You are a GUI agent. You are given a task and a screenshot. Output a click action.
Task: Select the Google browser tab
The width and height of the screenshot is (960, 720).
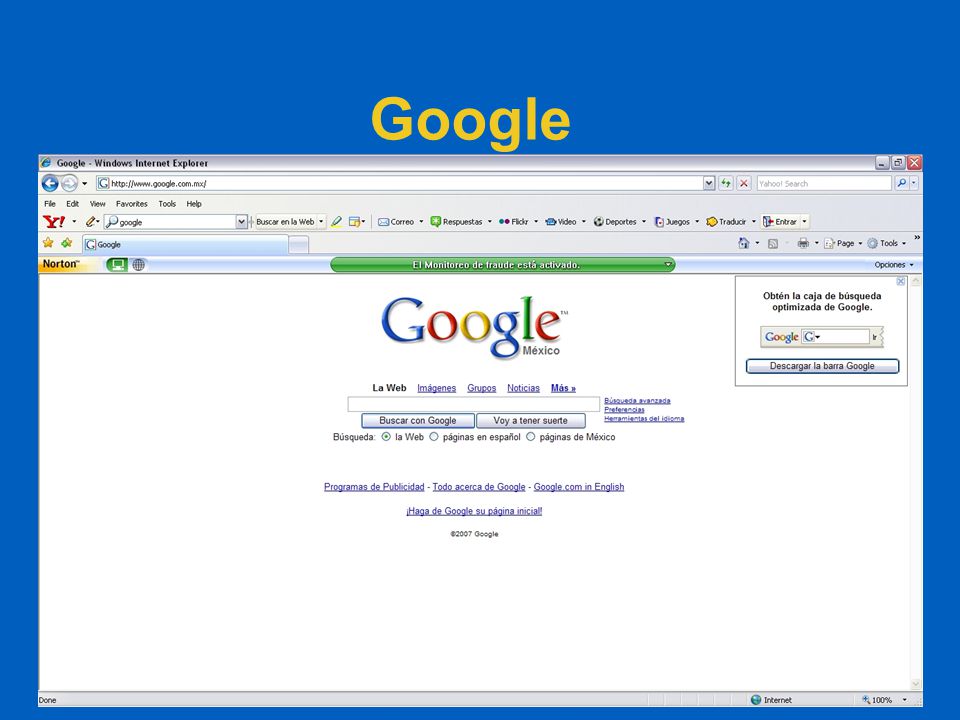pyautogui.click(x=185, y=244)
